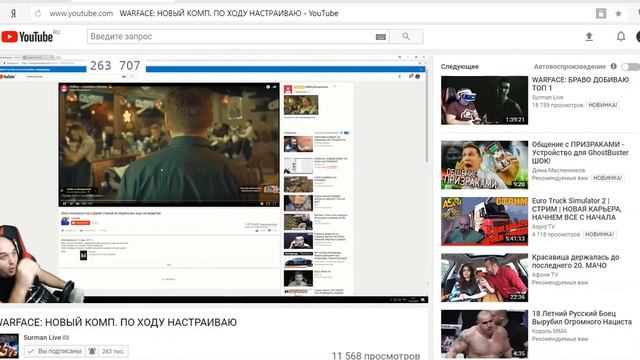Open 18 Летний Русский Боец thumbnail

(484, 334)
